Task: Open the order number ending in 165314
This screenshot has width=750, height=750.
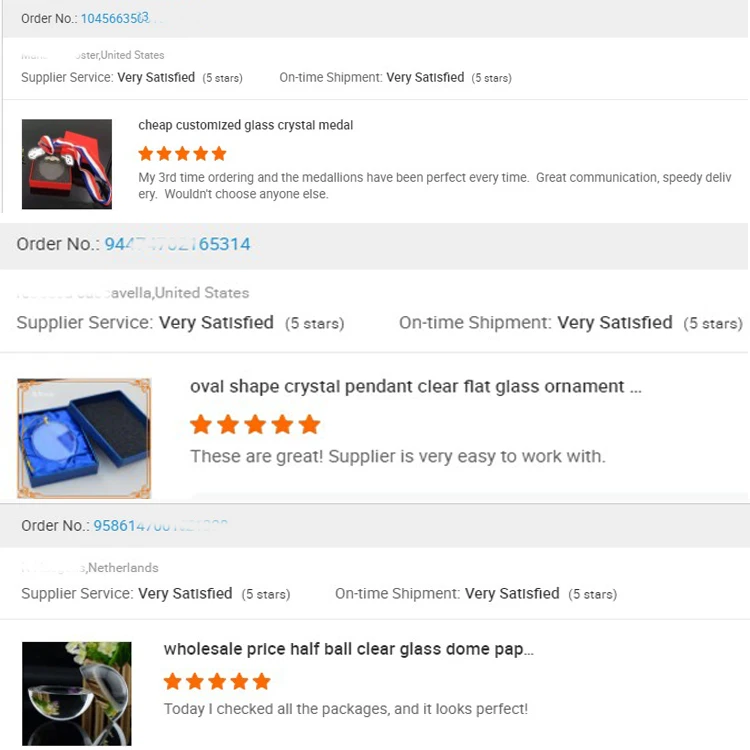Action: coord(178,244)
